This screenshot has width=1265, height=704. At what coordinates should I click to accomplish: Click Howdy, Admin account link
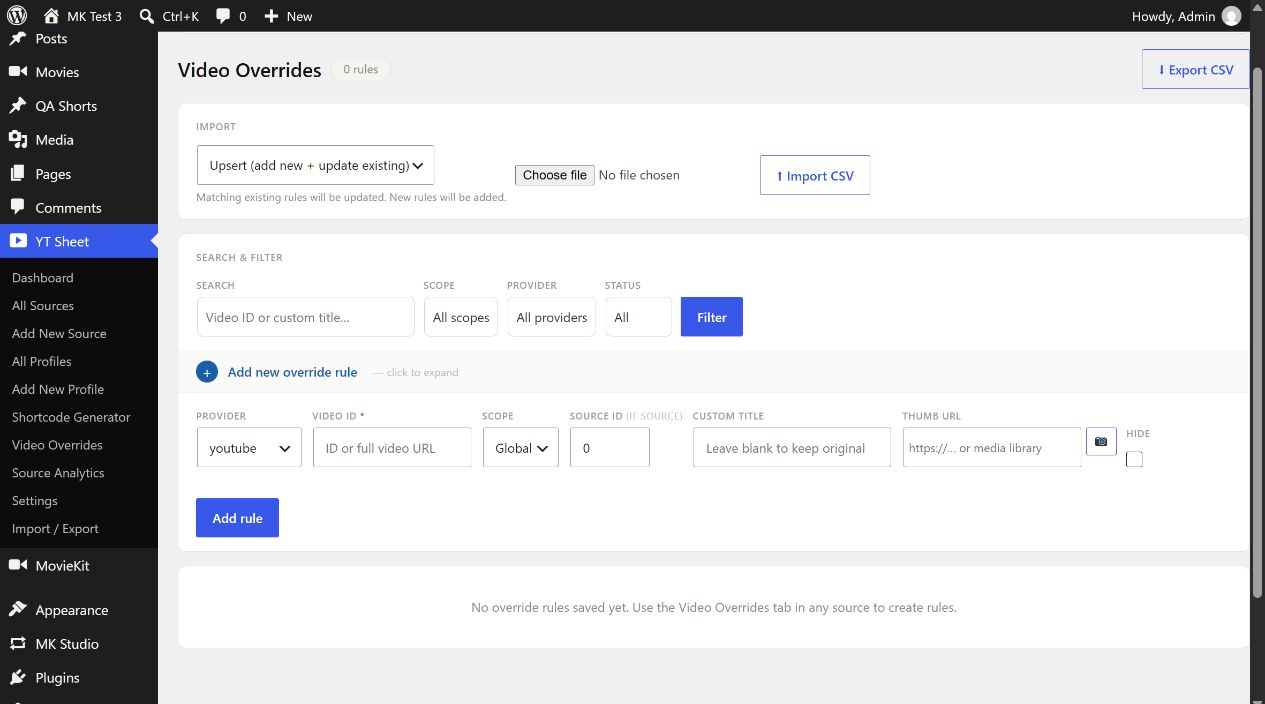point(1186,16)
